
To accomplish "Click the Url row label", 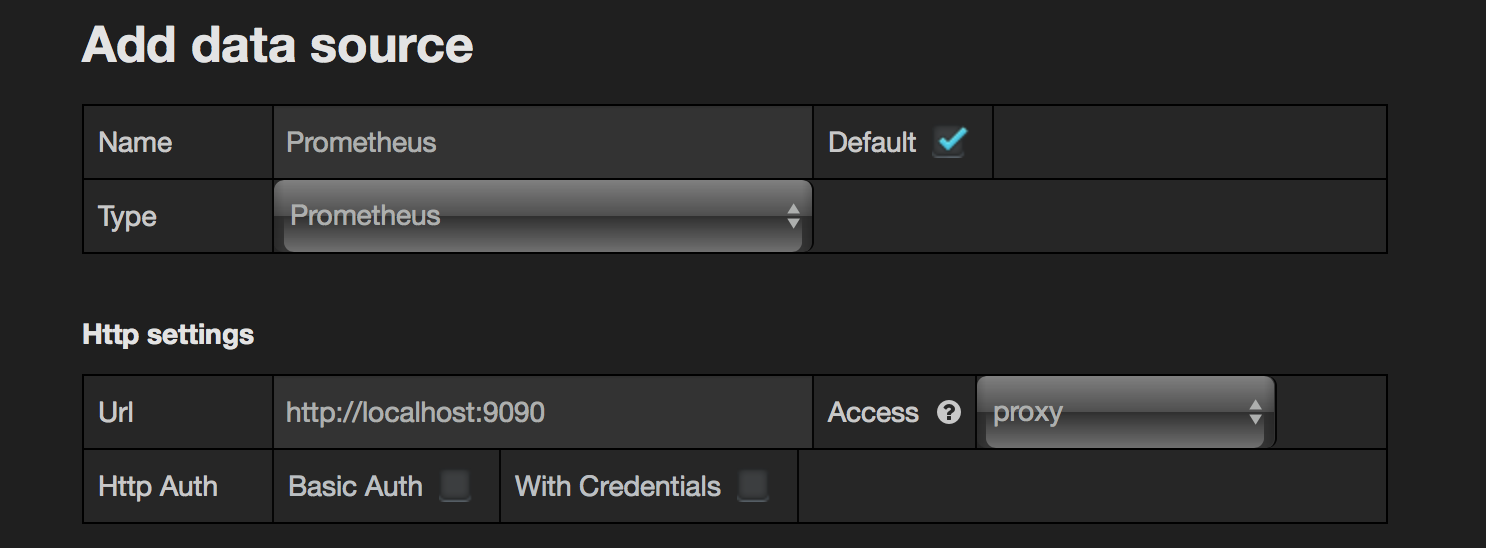I will tap(116, 412).
